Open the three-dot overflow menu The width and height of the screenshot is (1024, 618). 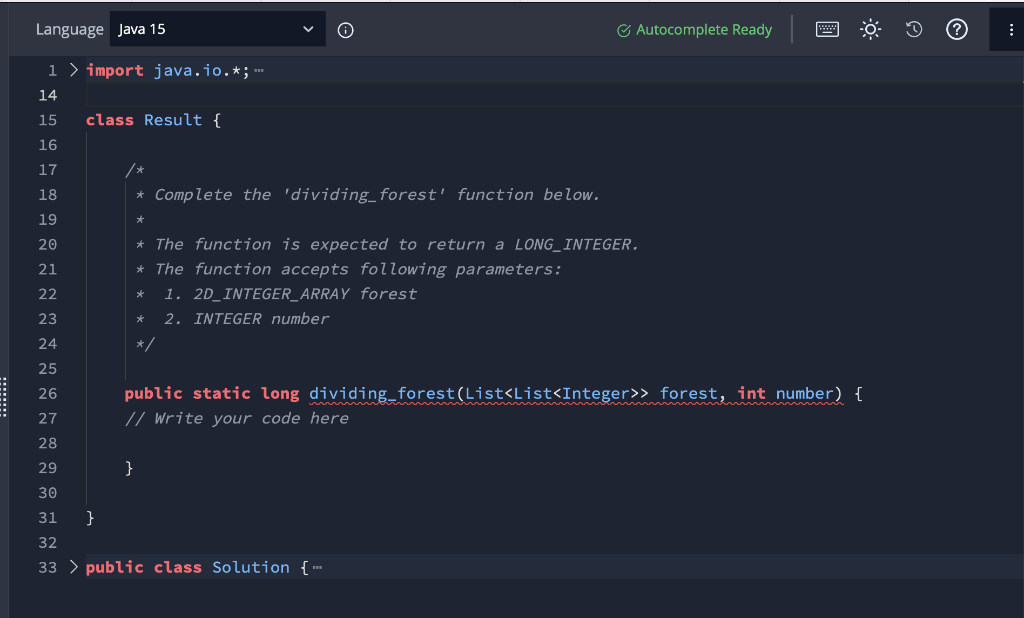(x=1010, y=29)
